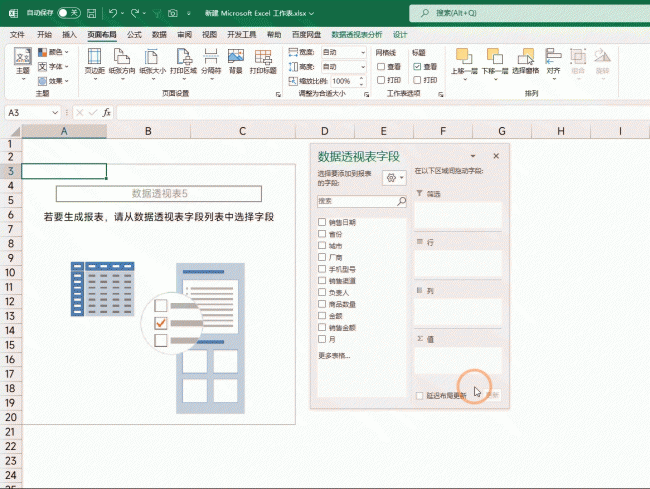
Task: Open 选择窗格 (Selection pane)
Action: click(525, 61)
